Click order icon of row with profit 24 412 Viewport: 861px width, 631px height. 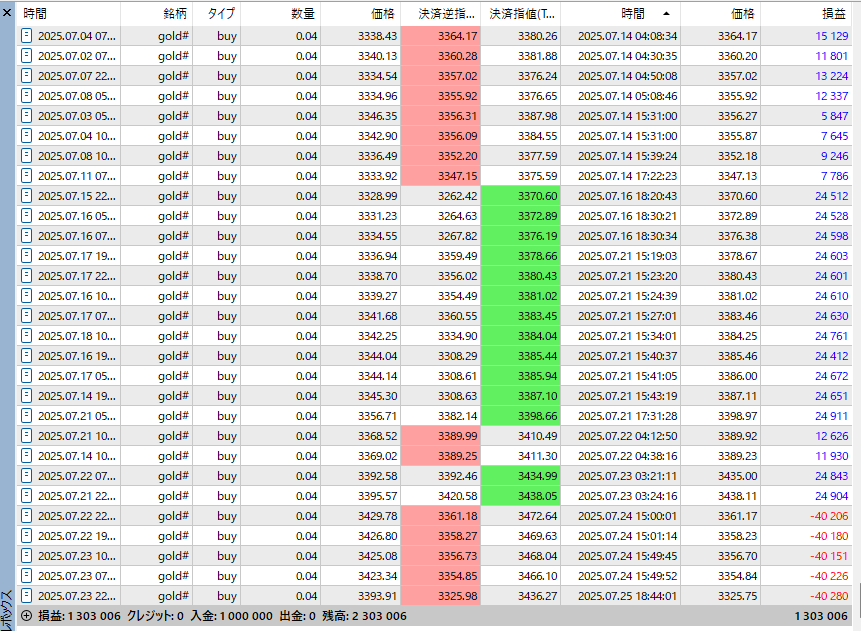click(x=26, y=356)
